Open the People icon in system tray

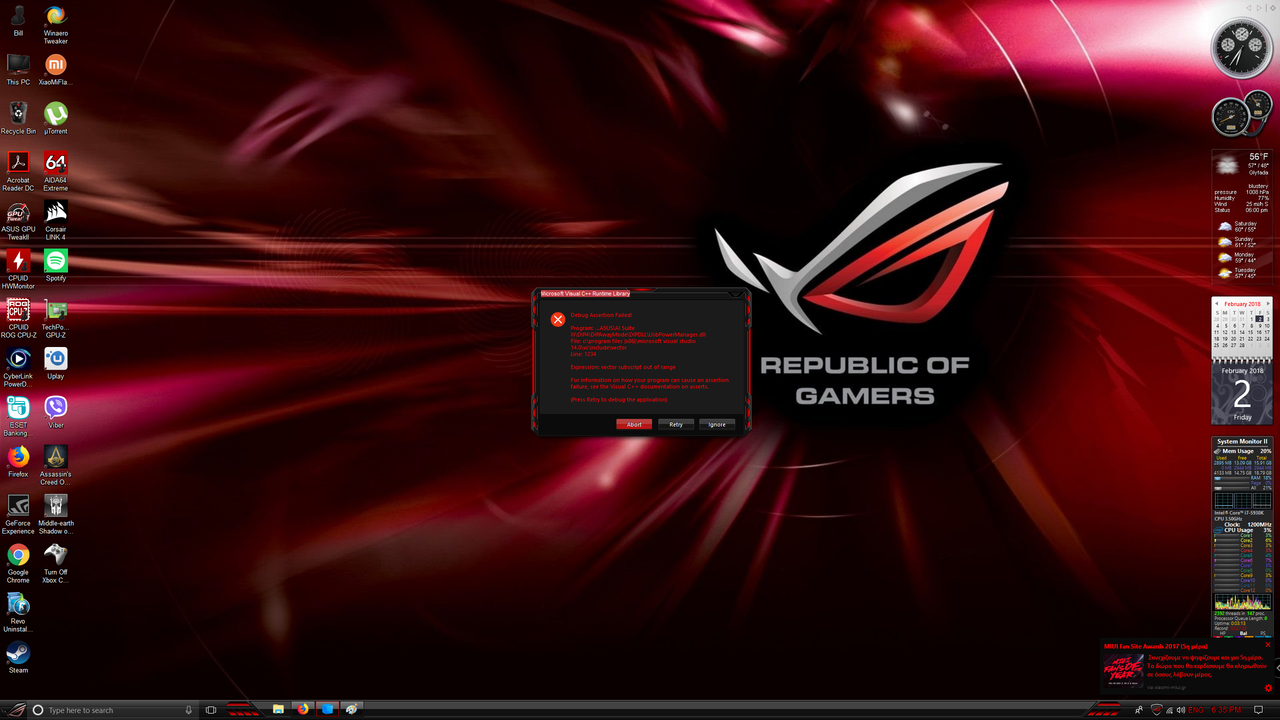[x=1139, y=710]
